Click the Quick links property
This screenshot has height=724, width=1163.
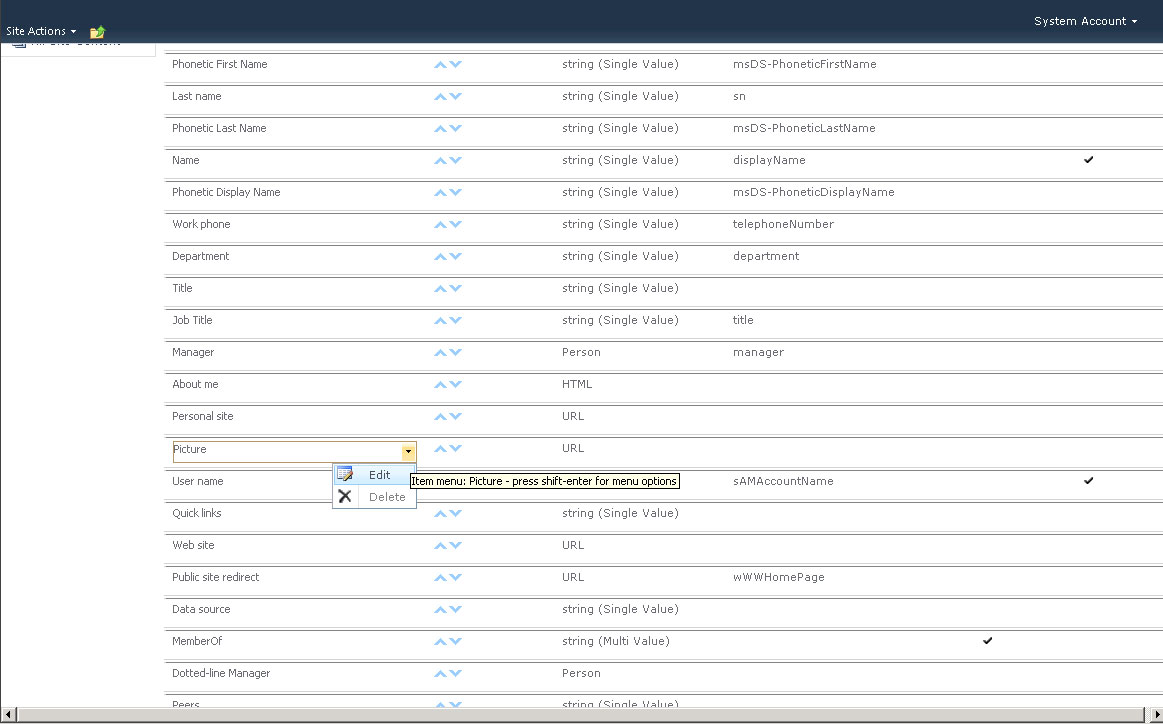click(197, 513)
